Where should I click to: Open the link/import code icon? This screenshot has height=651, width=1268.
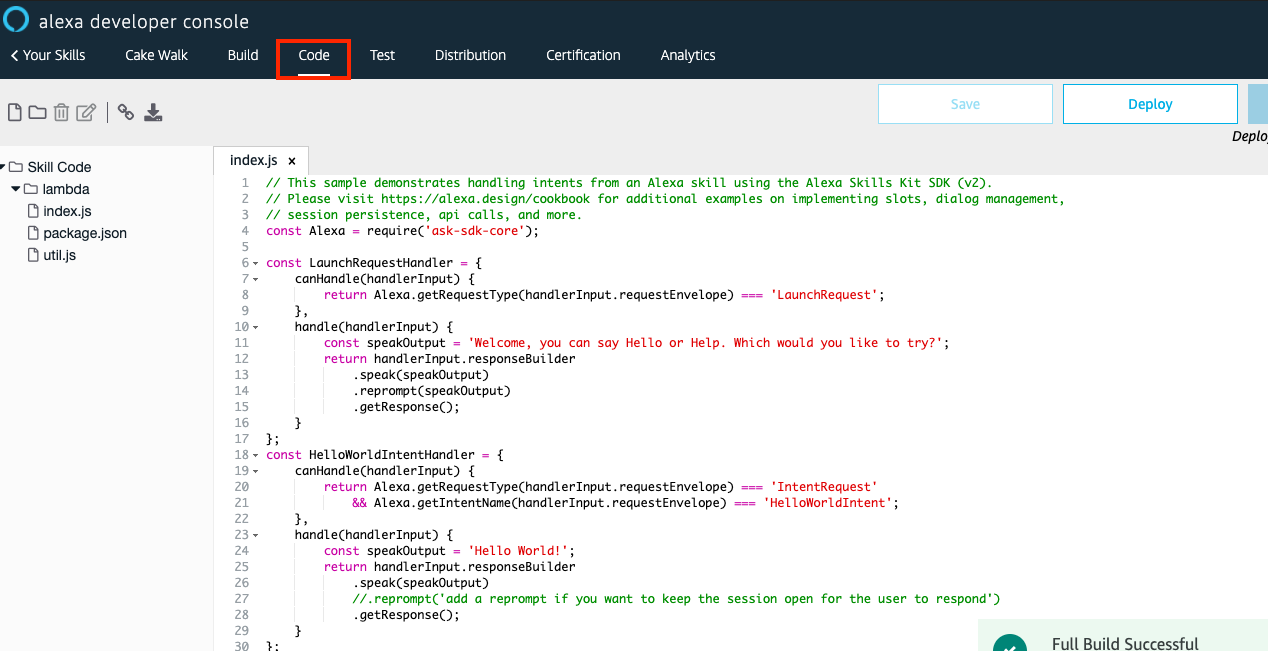(x=125, y=112)
